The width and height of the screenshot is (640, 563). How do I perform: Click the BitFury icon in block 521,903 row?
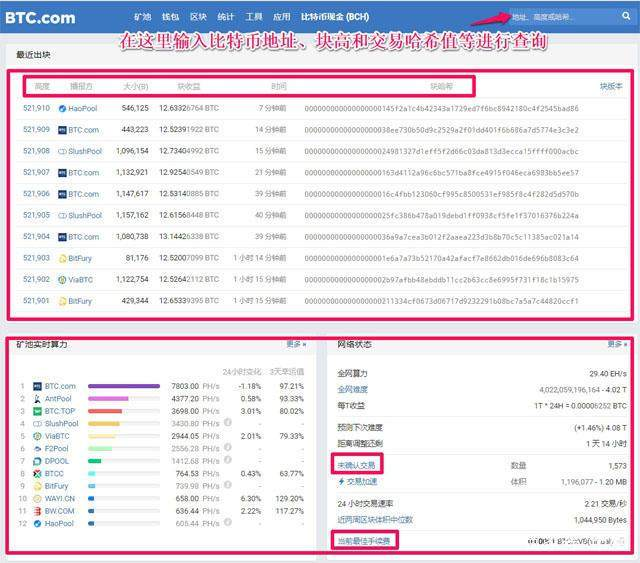[x=62, y=258]
